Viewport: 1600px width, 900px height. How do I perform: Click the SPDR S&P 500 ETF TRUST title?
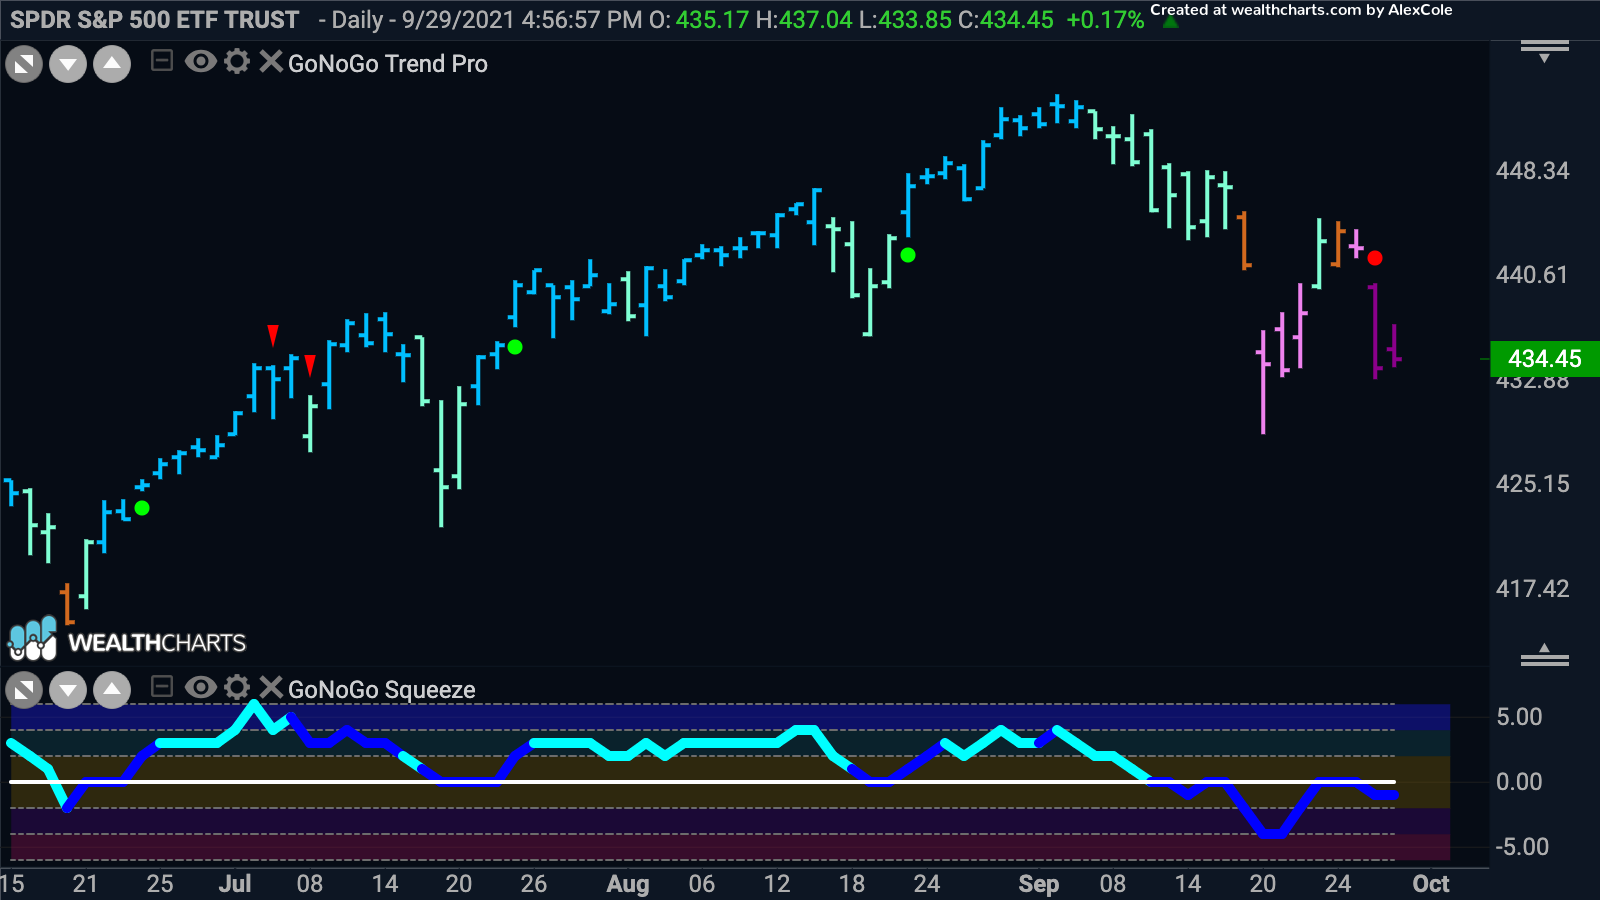154,20
